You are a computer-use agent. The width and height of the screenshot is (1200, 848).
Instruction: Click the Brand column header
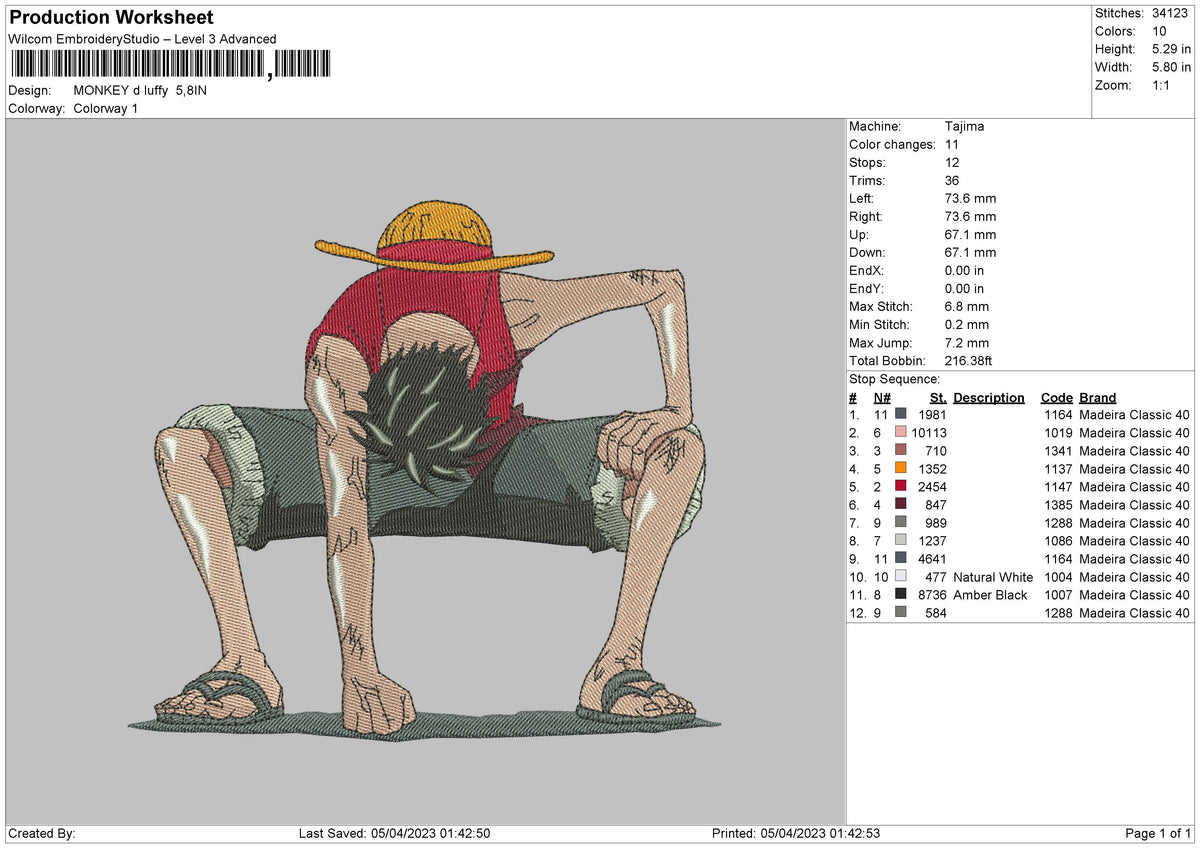(1097, 397)
